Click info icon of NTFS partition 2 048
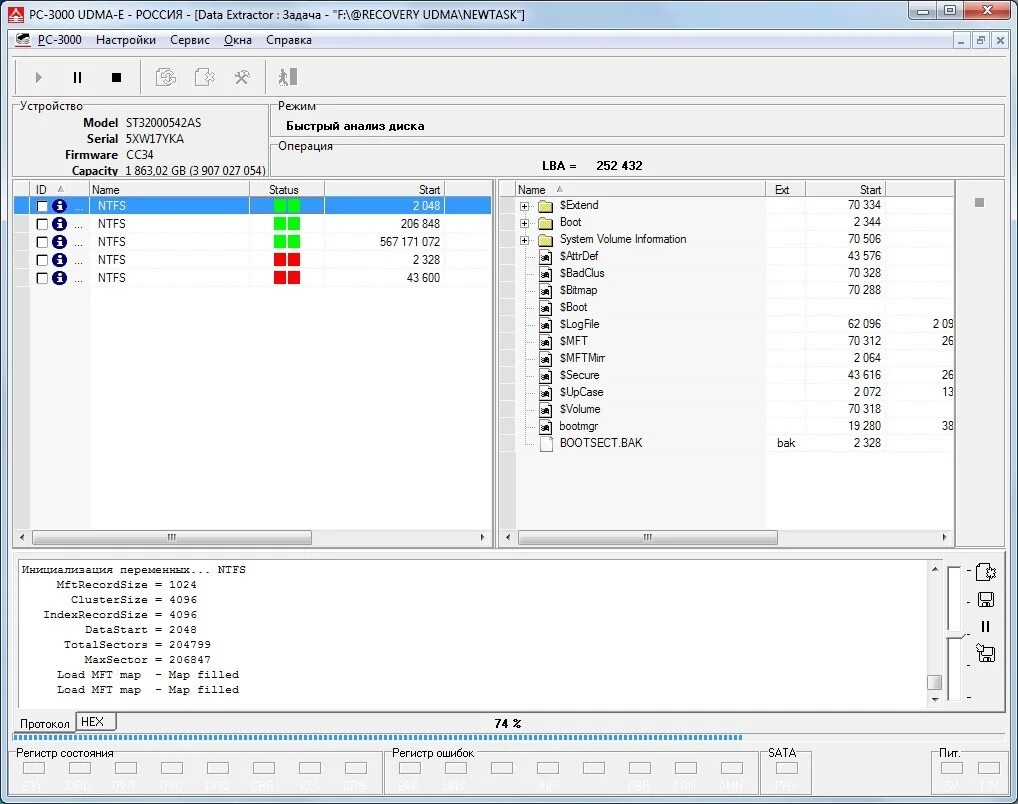 (x=59, y=206)
